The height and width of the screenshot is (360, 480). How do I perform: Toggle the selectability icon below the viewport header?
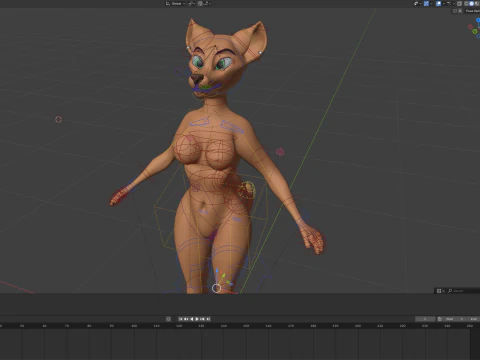(x=455, y=11)
